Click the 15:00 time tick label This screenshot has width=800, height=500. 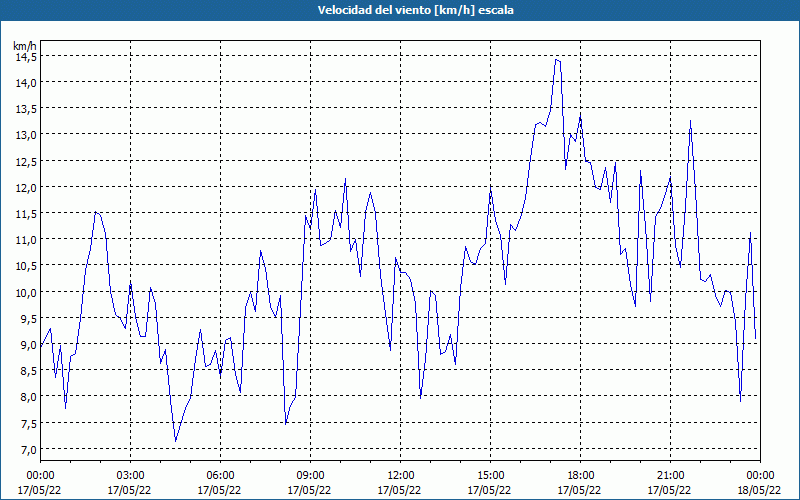(x=490, y=476)
